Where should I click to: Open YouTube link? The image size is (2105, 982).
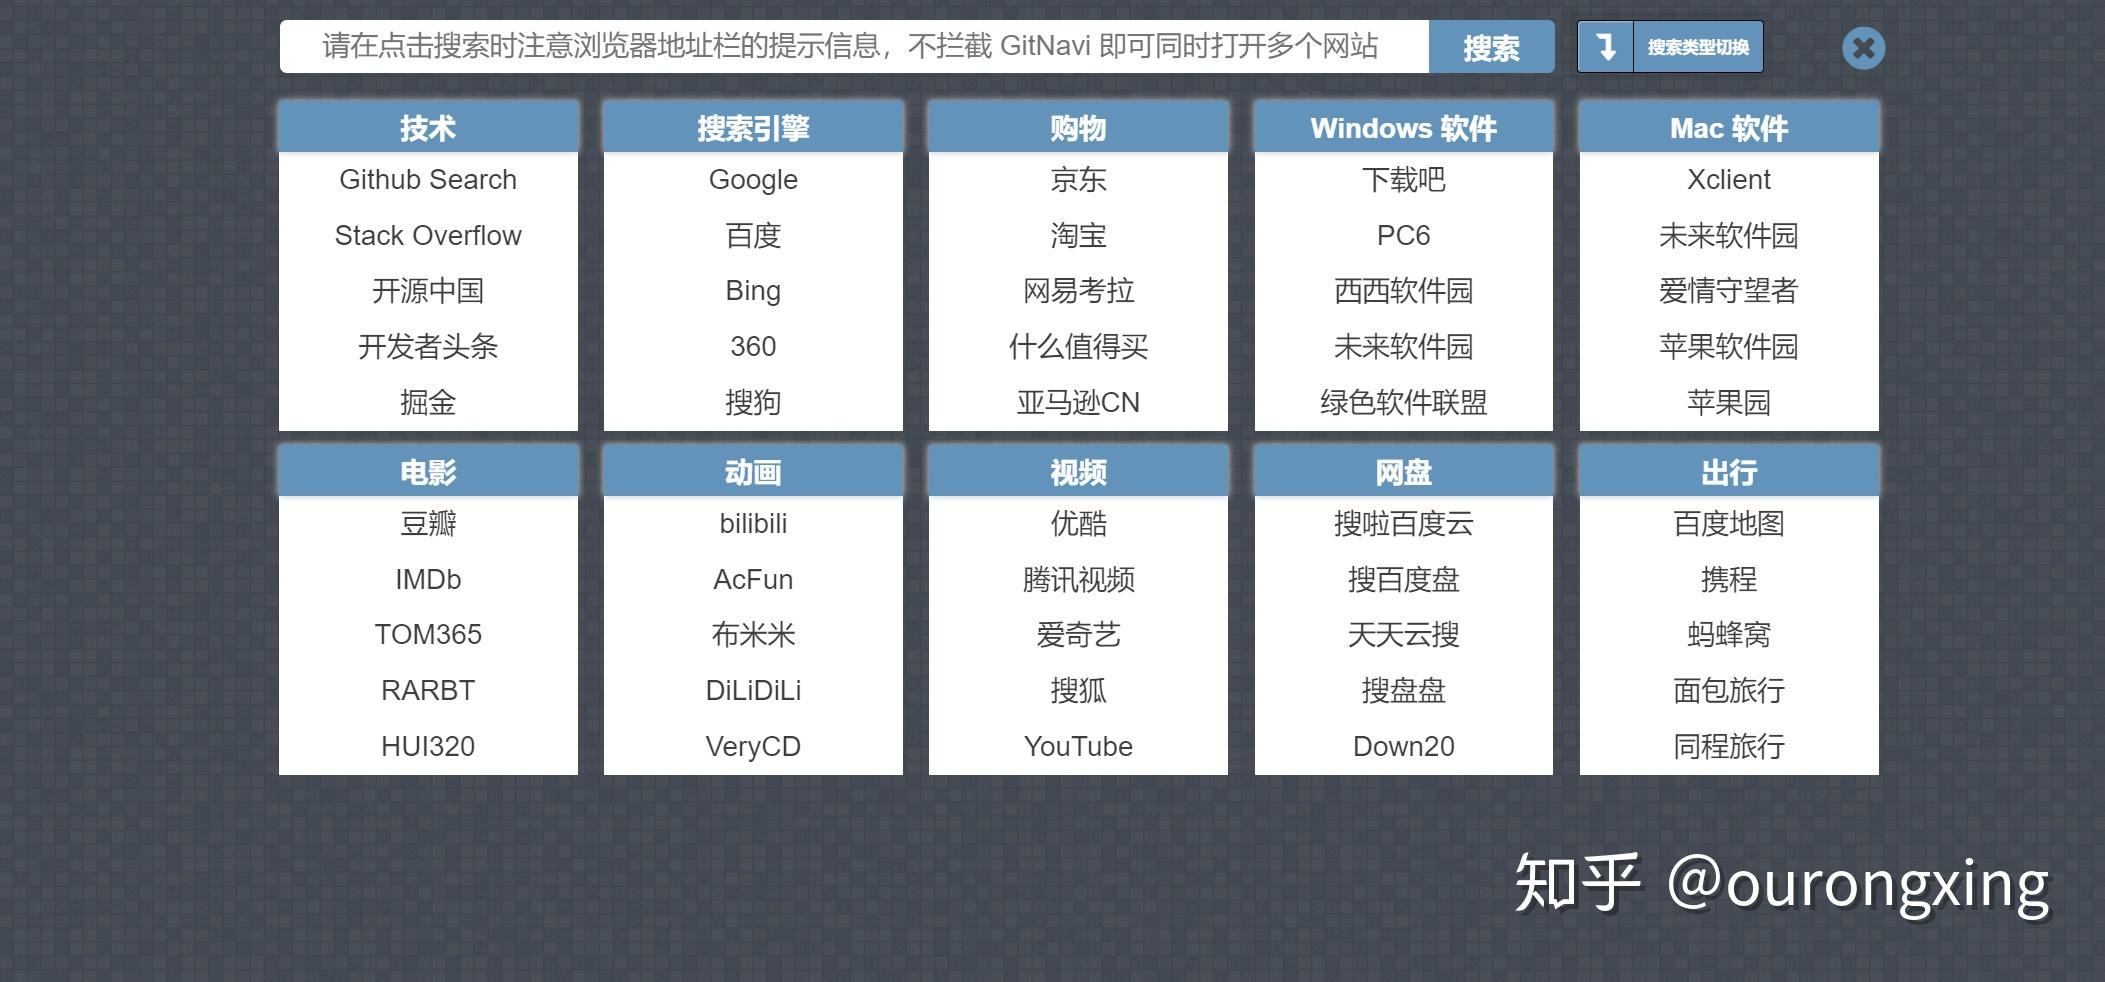[1078, 747]
